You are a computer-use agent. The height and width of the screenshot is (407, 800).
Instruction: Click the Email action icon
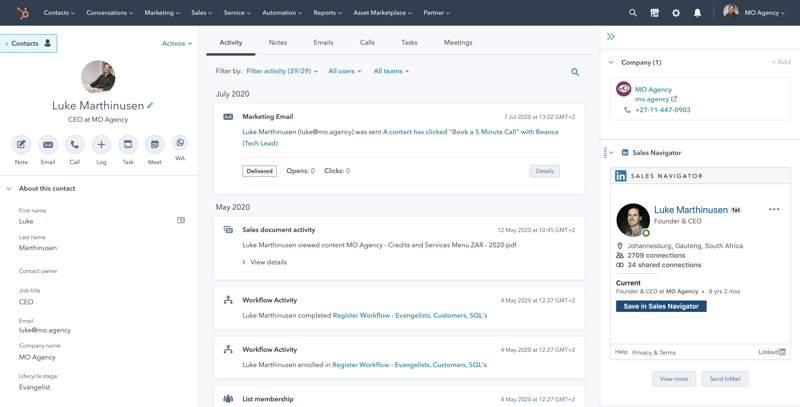point(48,145)
